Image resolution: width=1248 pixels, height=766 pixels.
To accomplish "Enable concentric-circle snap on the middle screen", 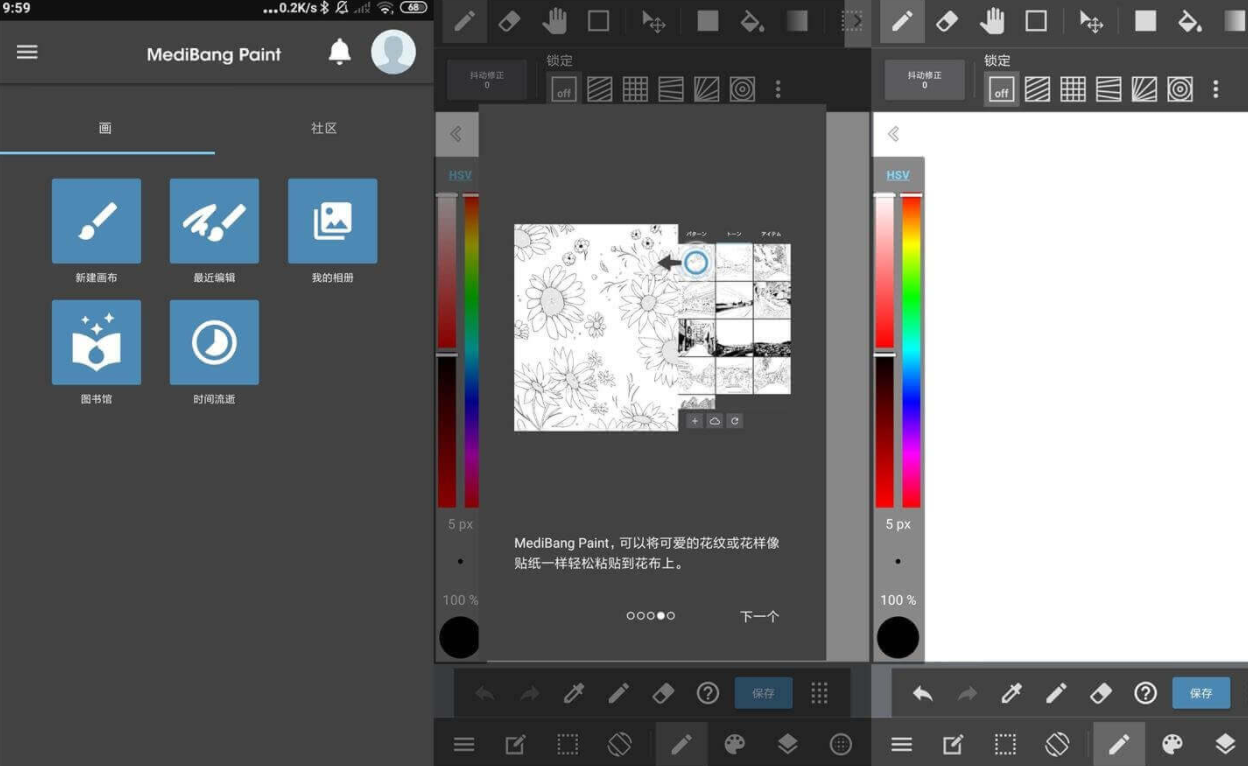I will [x=742, y=90].
